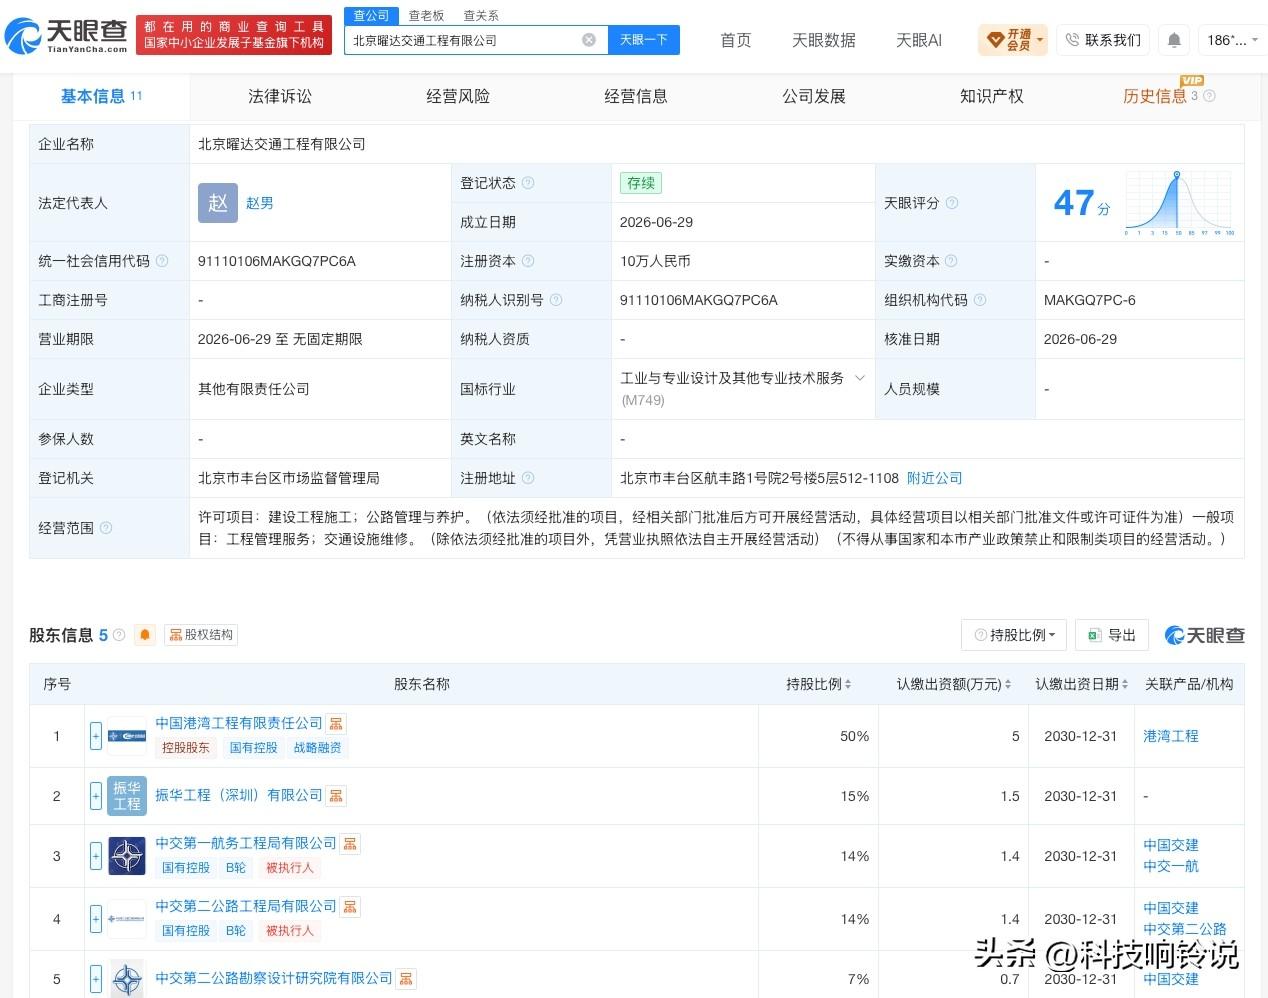Expand row 4 中交第二公路工程局 shareholder
Image resolution: width=1268 pixels, height=998 pixels.
96,919
